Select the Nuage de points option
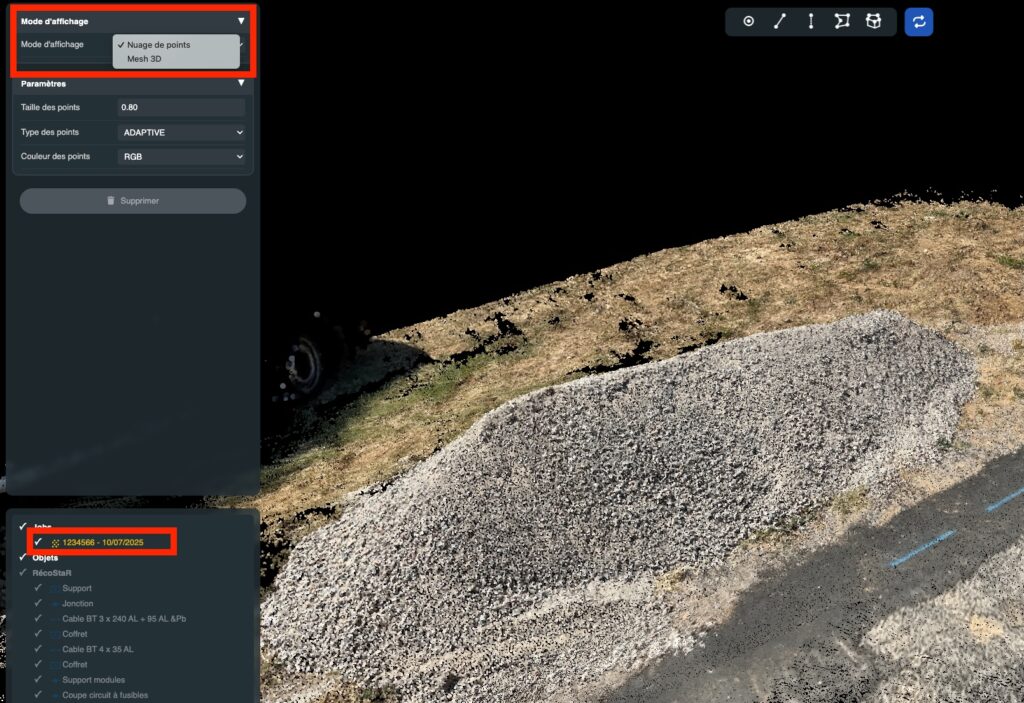This screenshot has width=1024, height=703. pyautogui.click(x=158, y=45)
